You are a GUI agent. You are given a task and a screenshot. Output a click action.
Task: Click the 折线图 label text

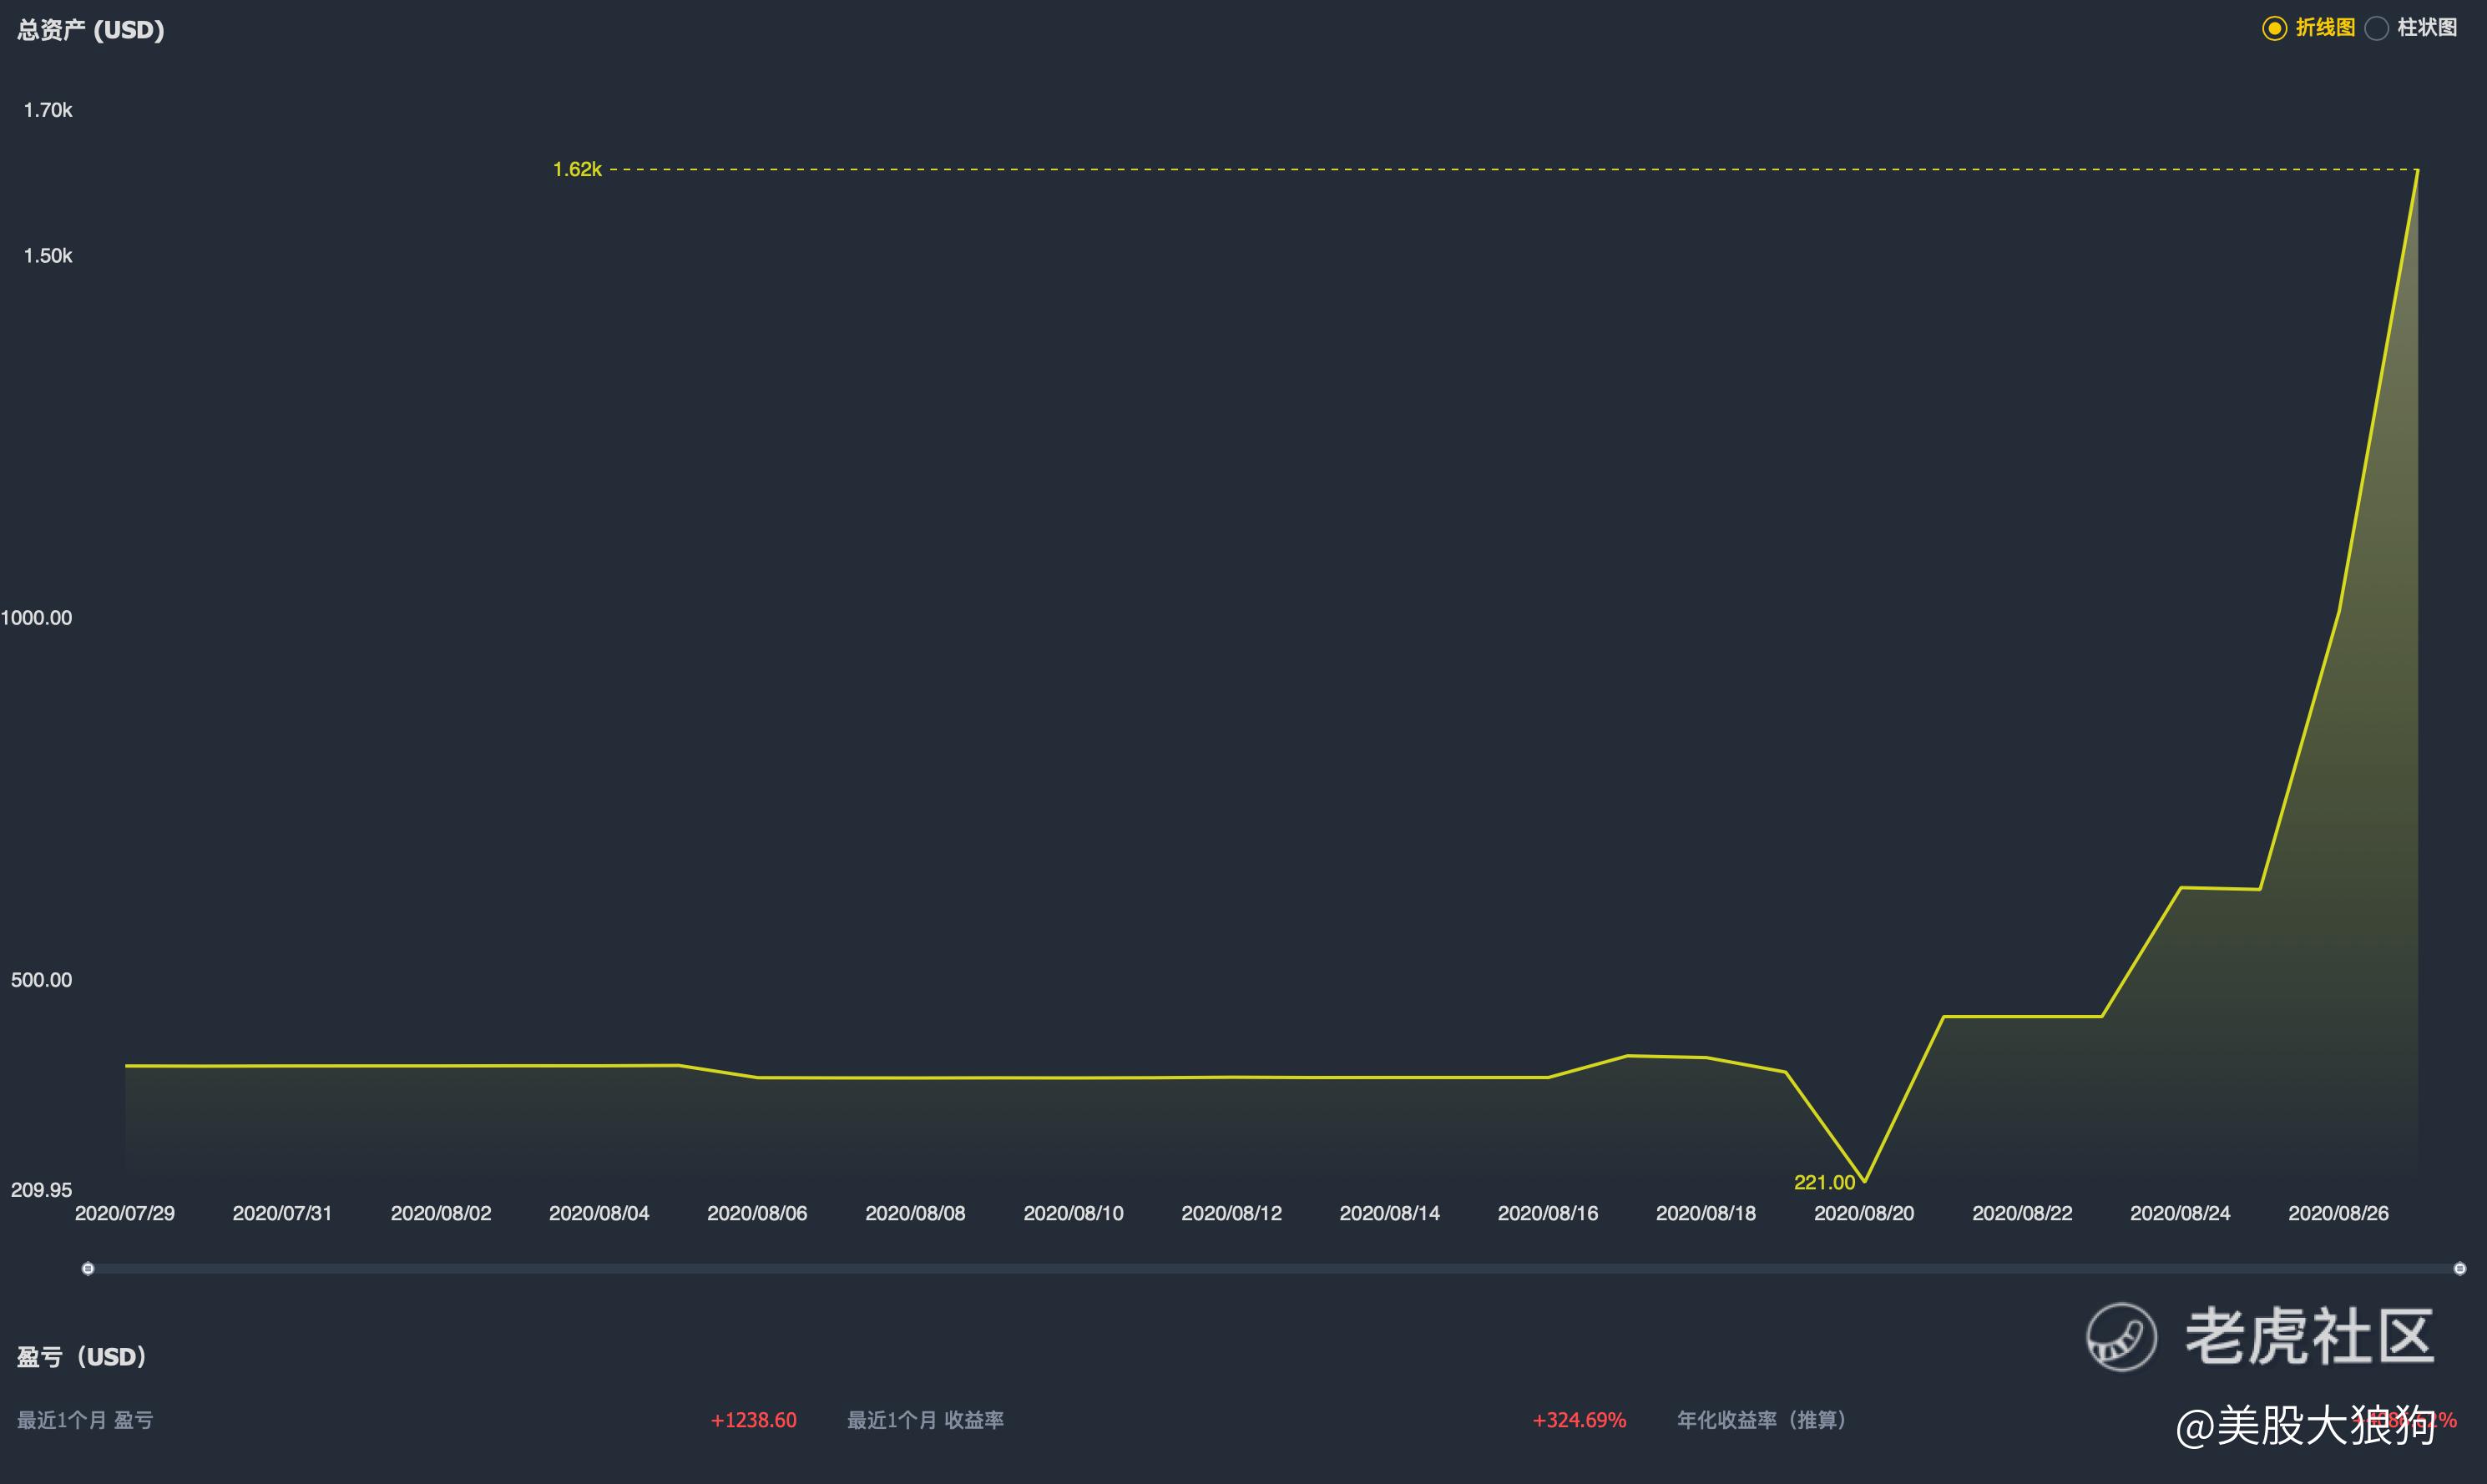click(2325, 28)
